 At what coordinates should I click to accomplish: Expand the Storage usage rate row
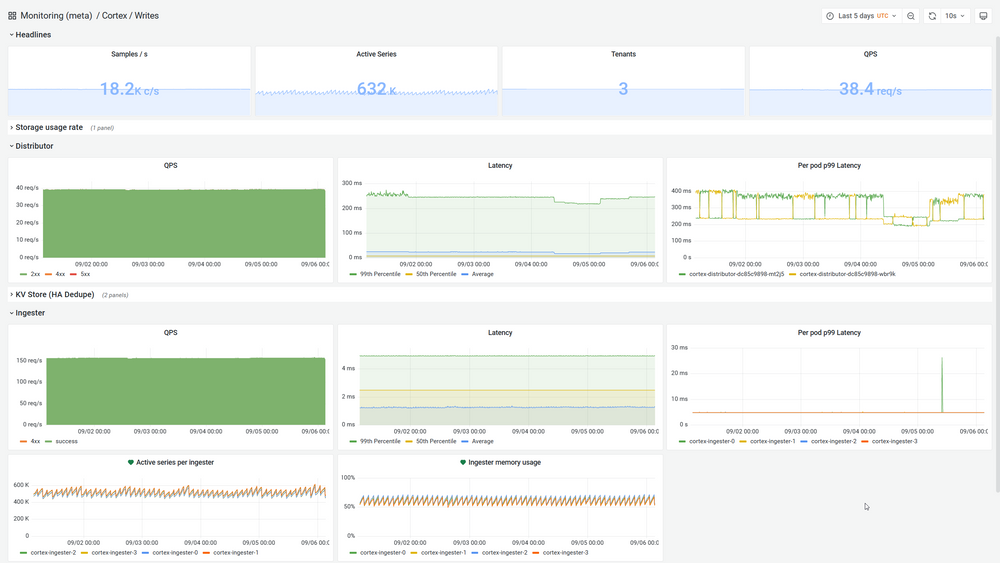point(48,128)
